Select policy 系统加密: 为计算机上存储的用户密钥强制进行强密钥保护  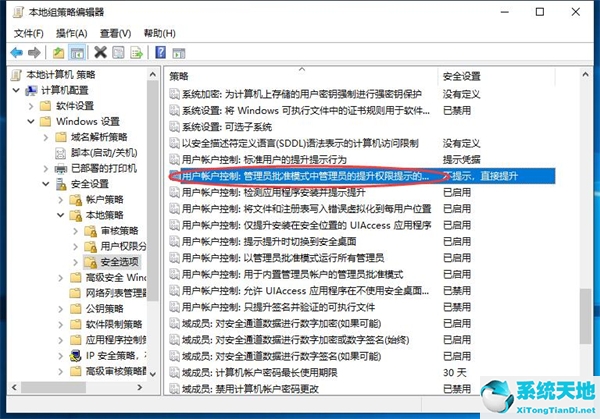coord(302,94)
